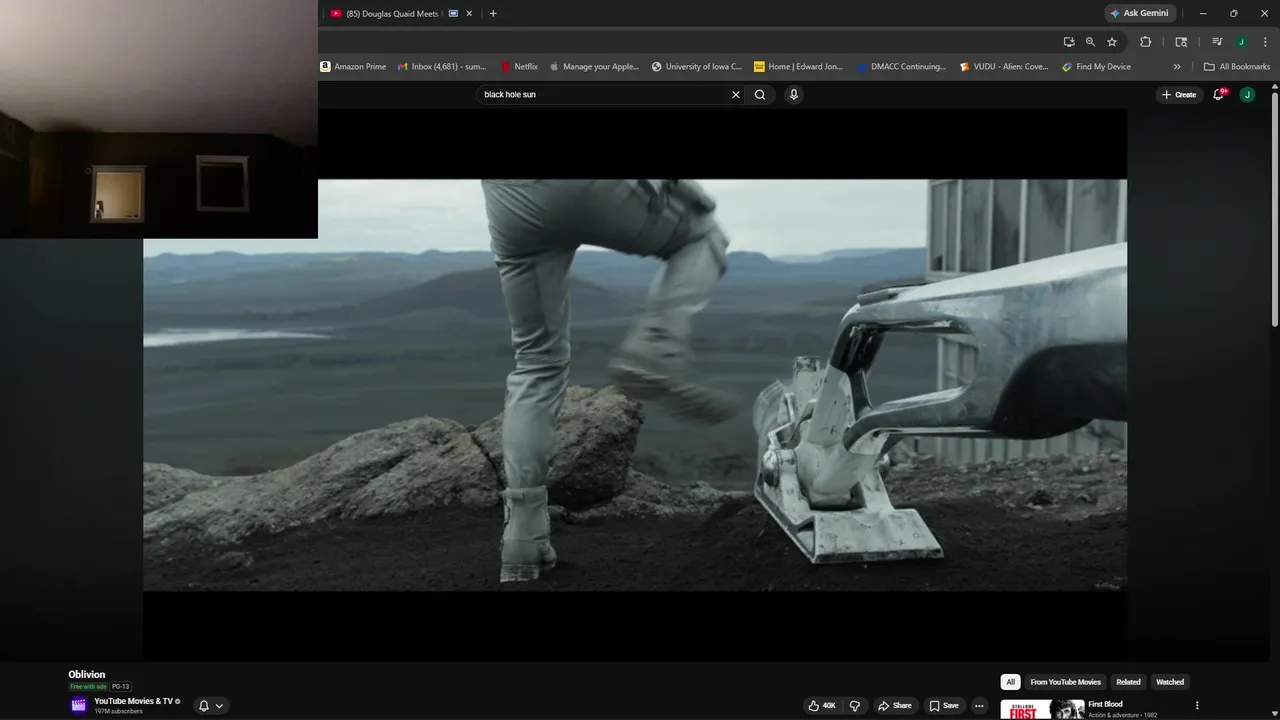This screenshot has height=720, width=1280.
Task: Open the Chrome Extensions puzzle icon
Action: (1146, 42)
